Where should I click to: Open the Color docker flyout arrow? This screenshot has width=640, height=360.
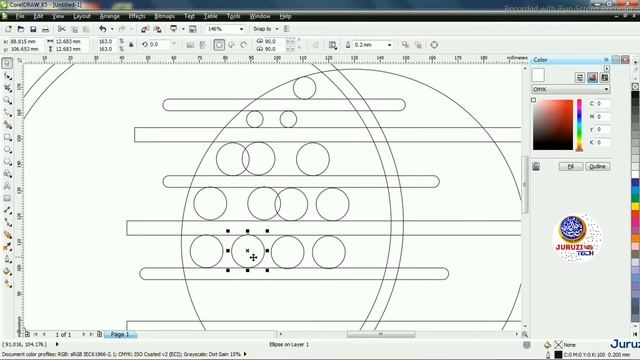[x=607, y=68]
